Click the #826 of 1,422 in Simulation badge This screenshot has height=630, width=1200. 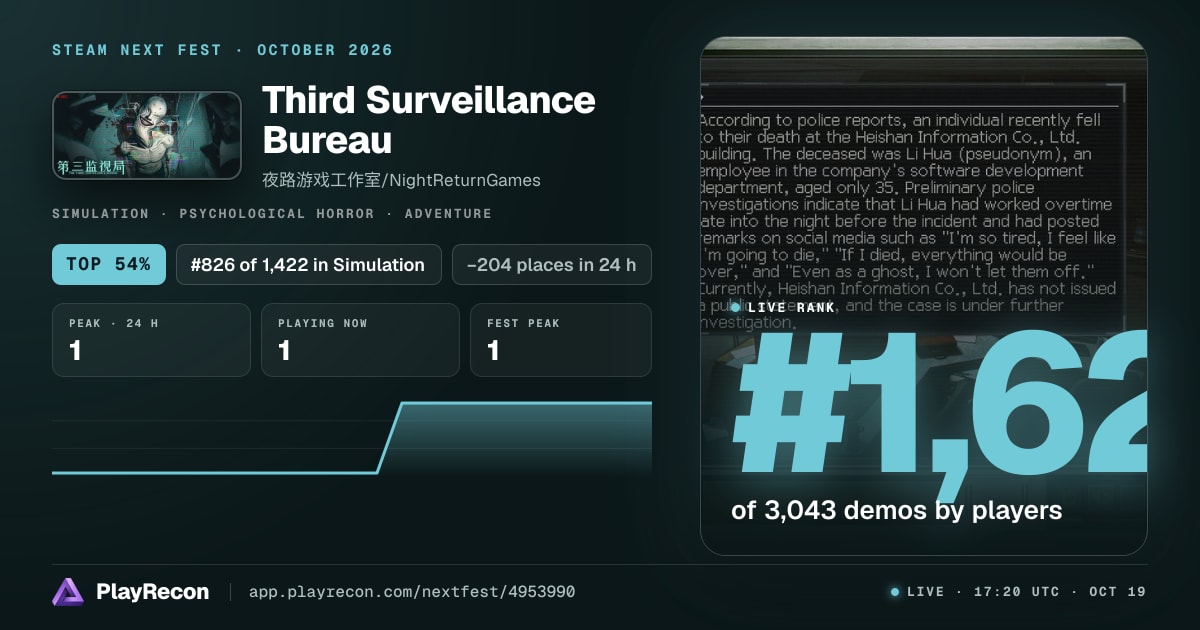(x=308, y=265)
